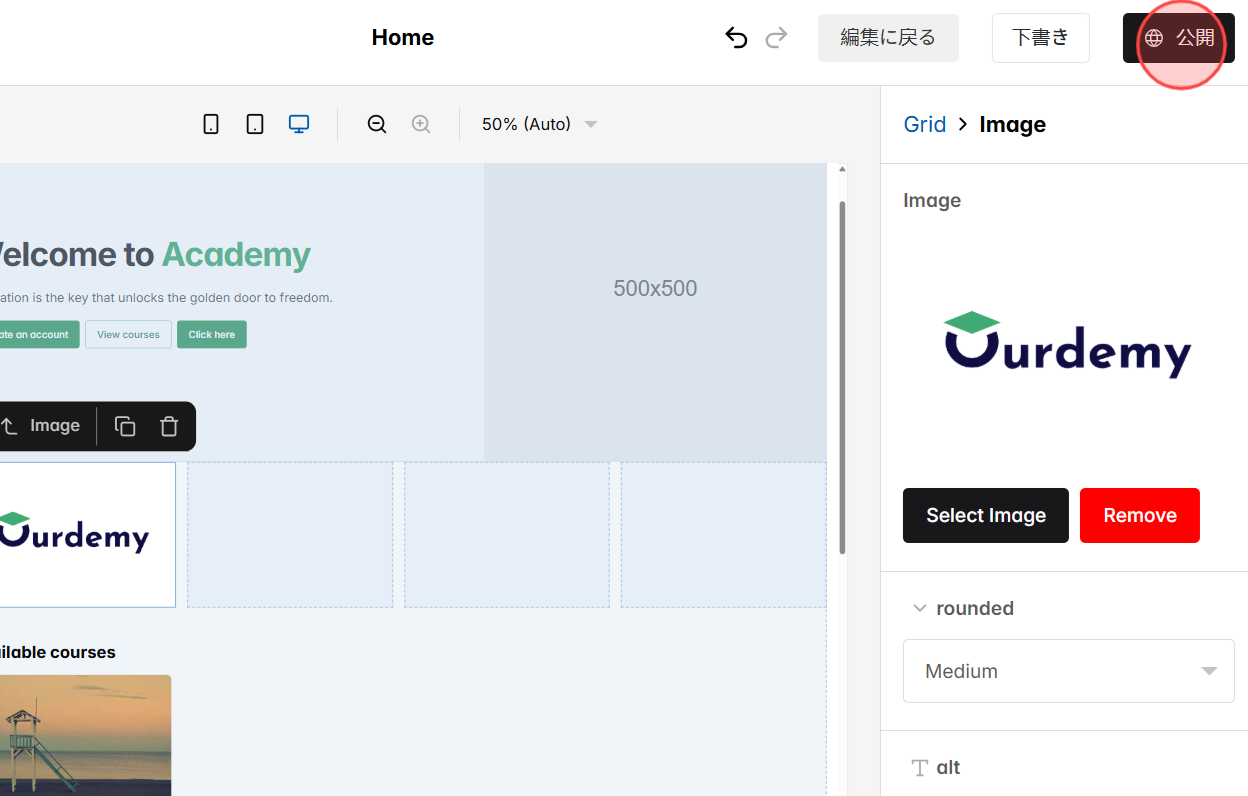Click the Select Image button
The height and width of the screenshot is (796, 1248).
(x=985, y=515)
